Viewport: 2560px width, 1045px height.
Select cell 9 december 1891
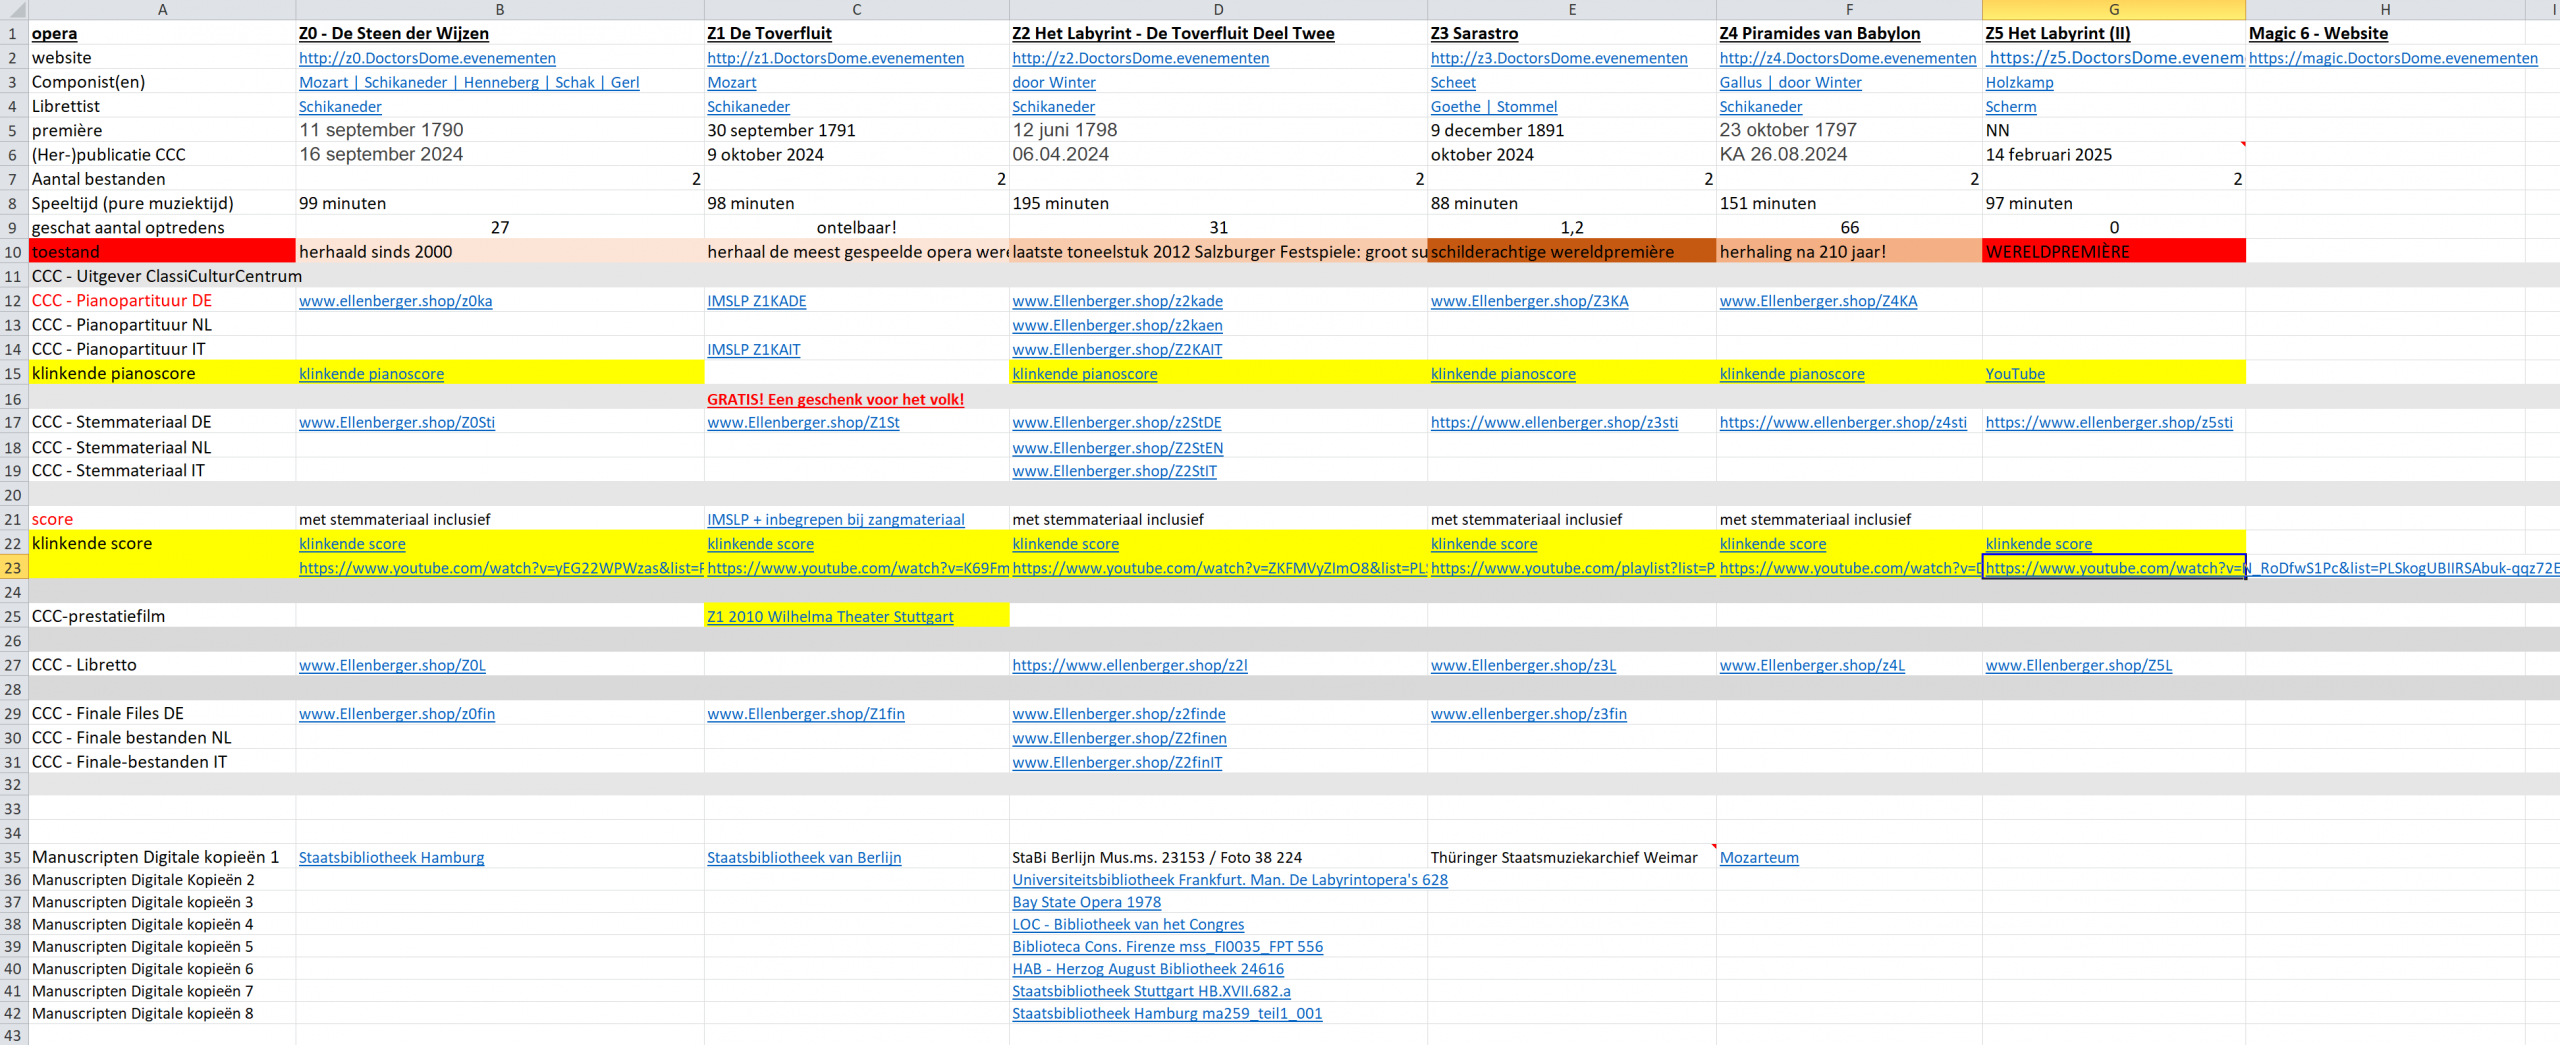tap(1571, 130)
